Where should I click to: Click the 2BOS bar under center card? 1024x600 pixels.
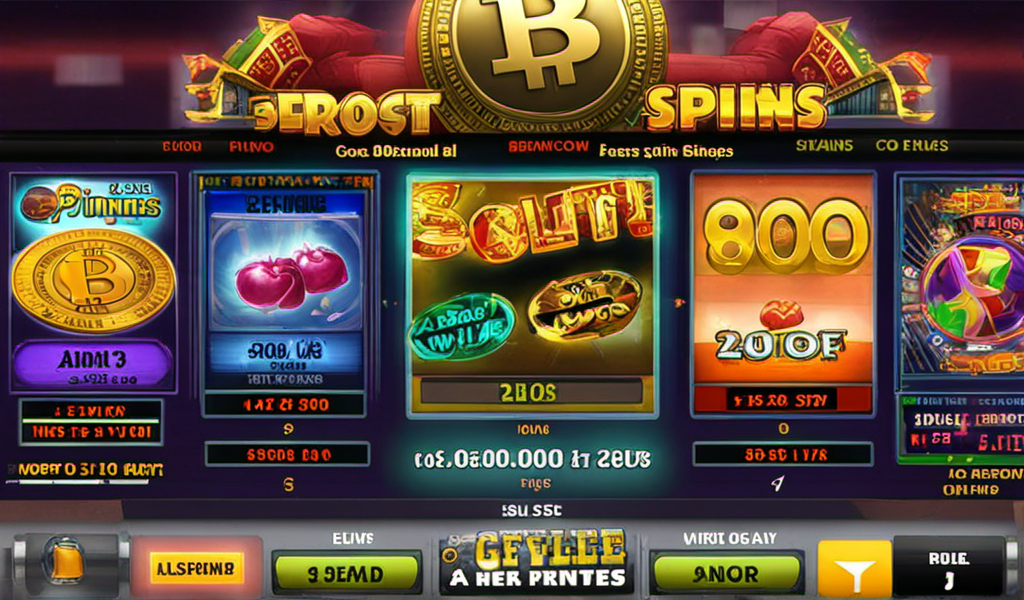(530, 392)
